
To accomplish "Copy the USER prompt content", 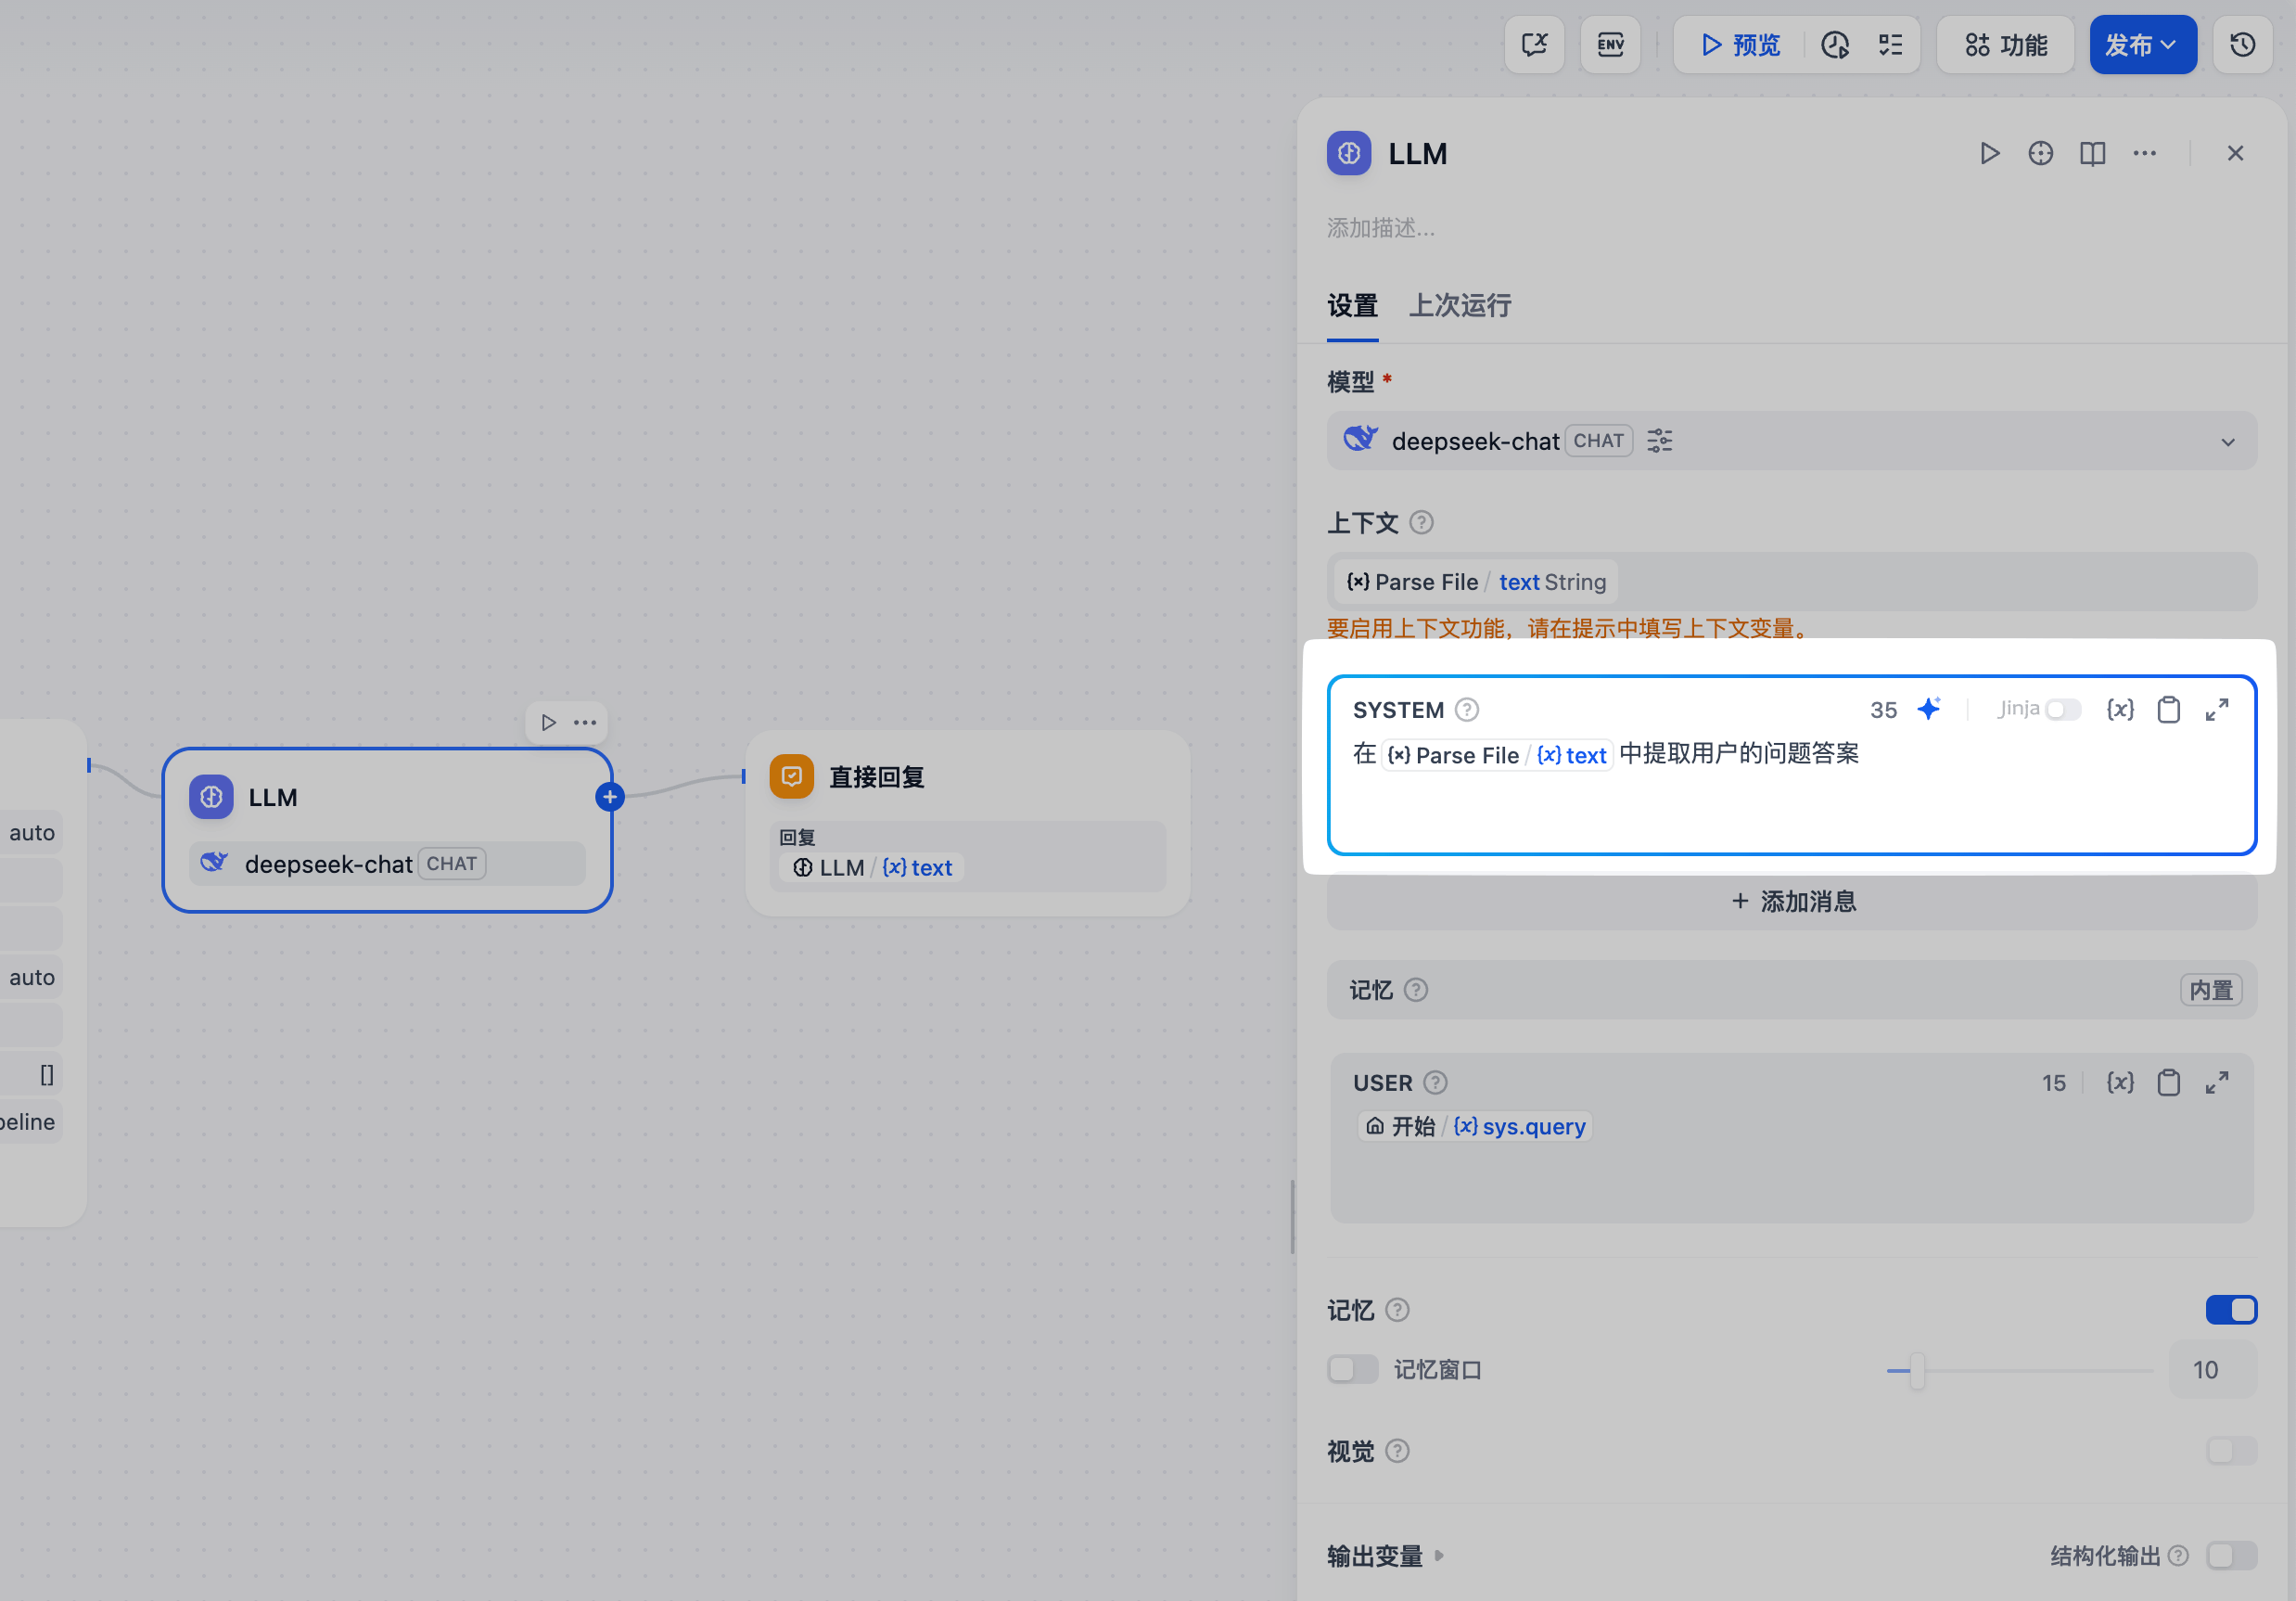I will point(2168,1083).
